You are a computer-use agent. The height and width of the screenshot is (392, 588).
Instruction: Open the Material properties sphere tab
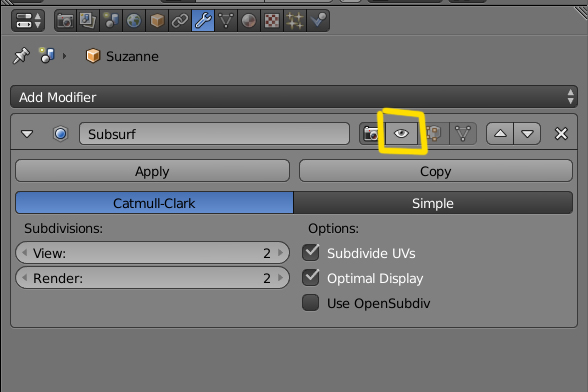click(249, 21)
